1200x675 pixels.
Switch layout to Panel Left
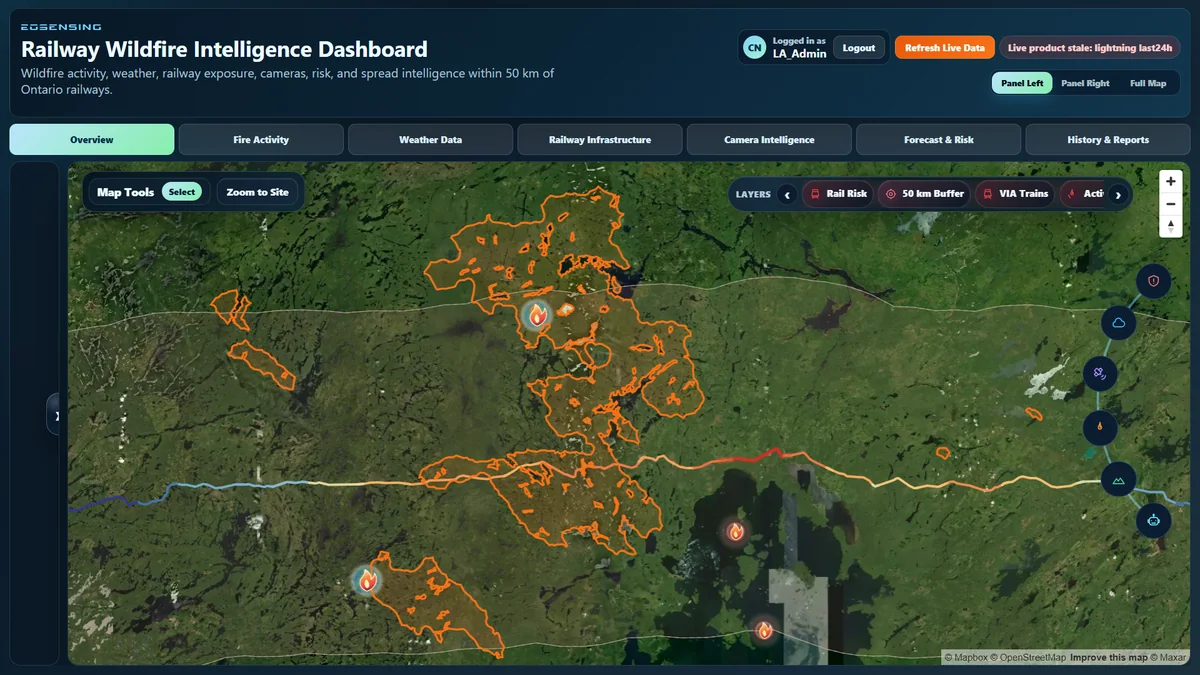1022,83
